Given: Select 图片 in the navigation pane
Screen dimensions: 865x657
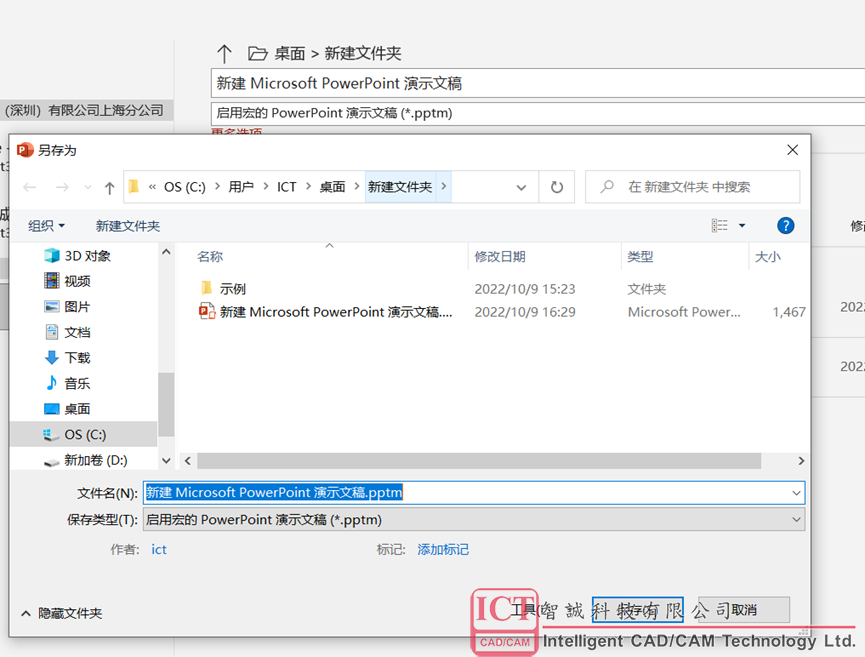Looking at the screenshot, I should click(77, 307).
